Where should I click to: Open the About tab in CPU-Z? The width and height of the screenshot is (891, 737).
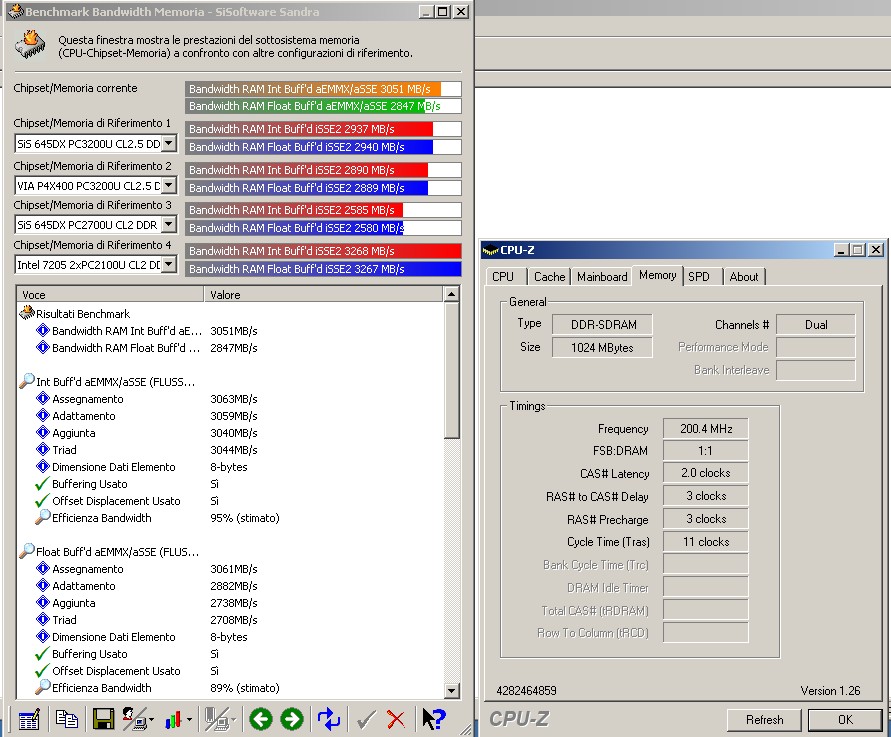[x=744, y=277]
